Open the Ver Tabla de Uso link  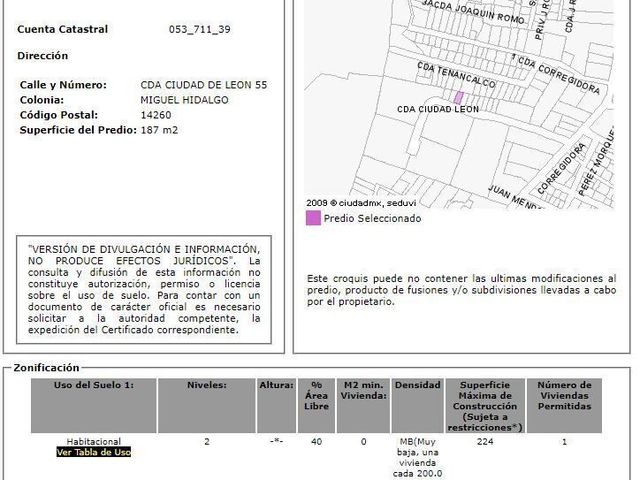(93, 452)
